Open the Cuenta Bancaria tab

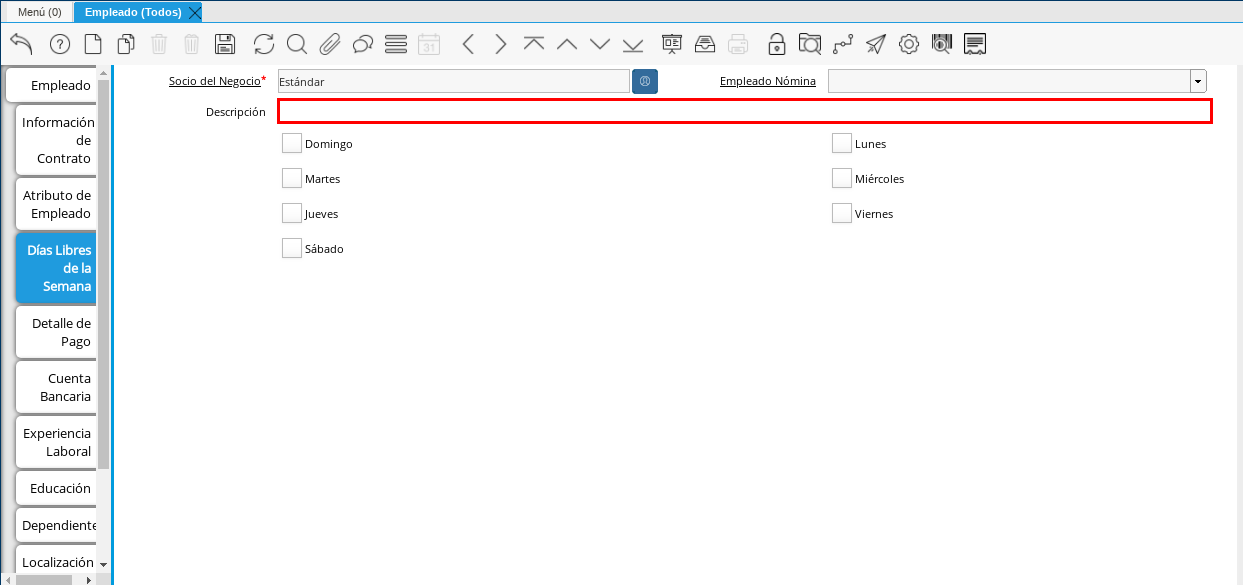pos(56,387)
